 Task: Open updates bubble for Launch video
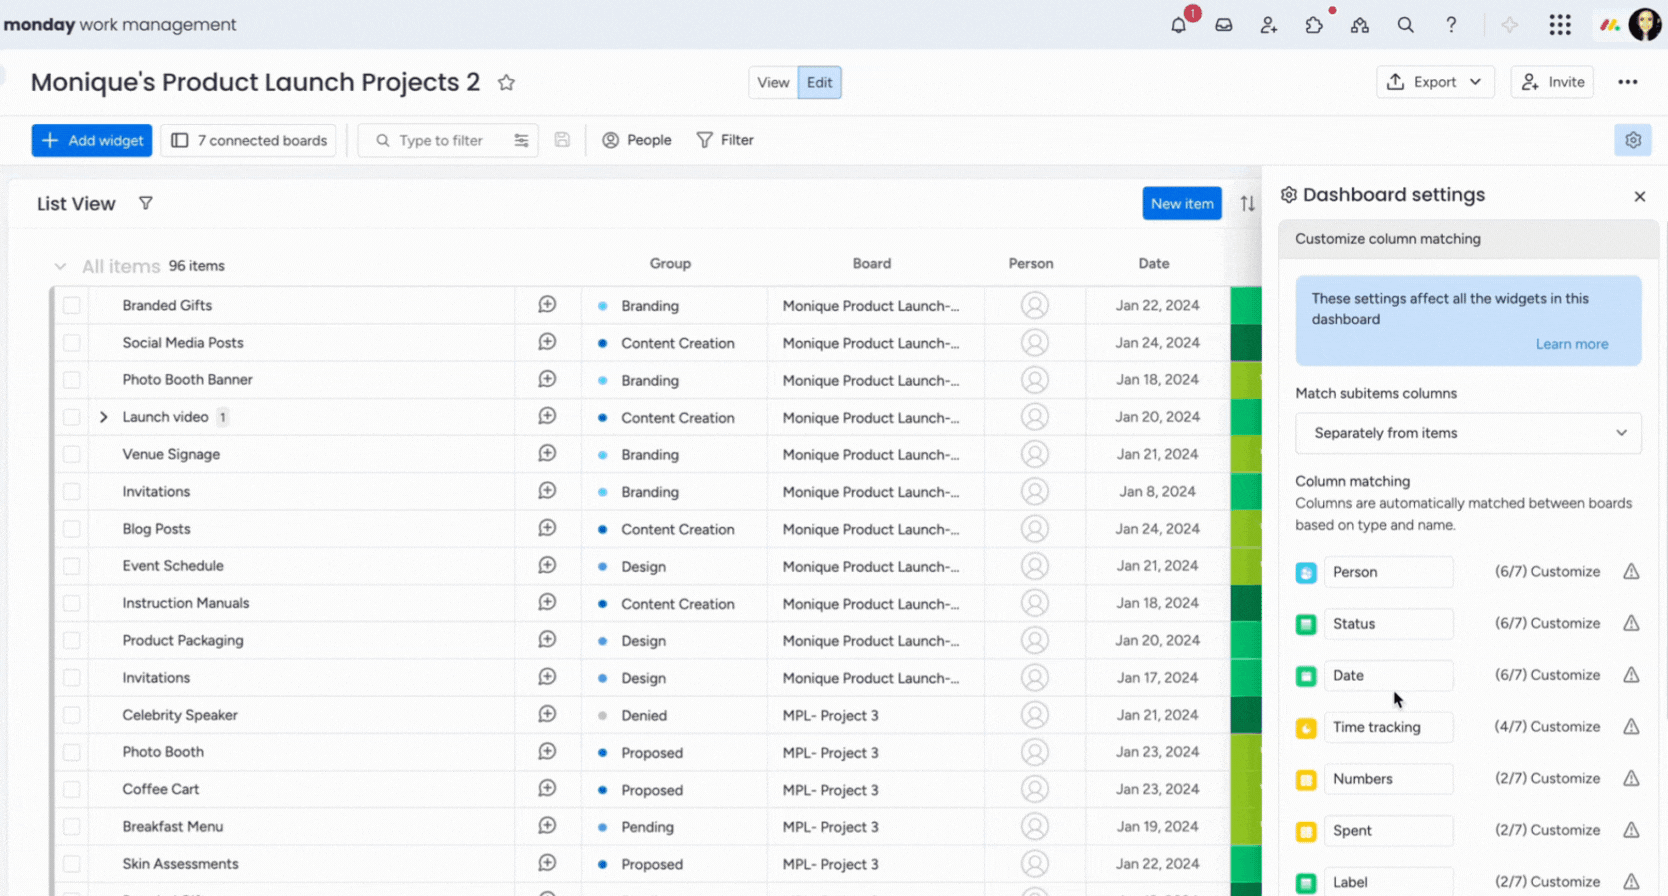pos(547,416)
